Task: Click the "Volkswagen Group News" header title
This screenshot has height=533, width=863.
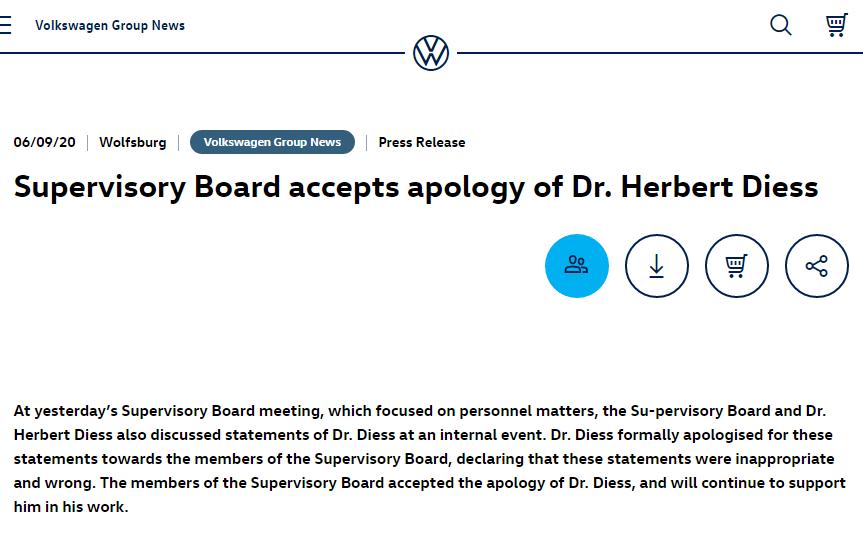Action: (x=110, y=25)
